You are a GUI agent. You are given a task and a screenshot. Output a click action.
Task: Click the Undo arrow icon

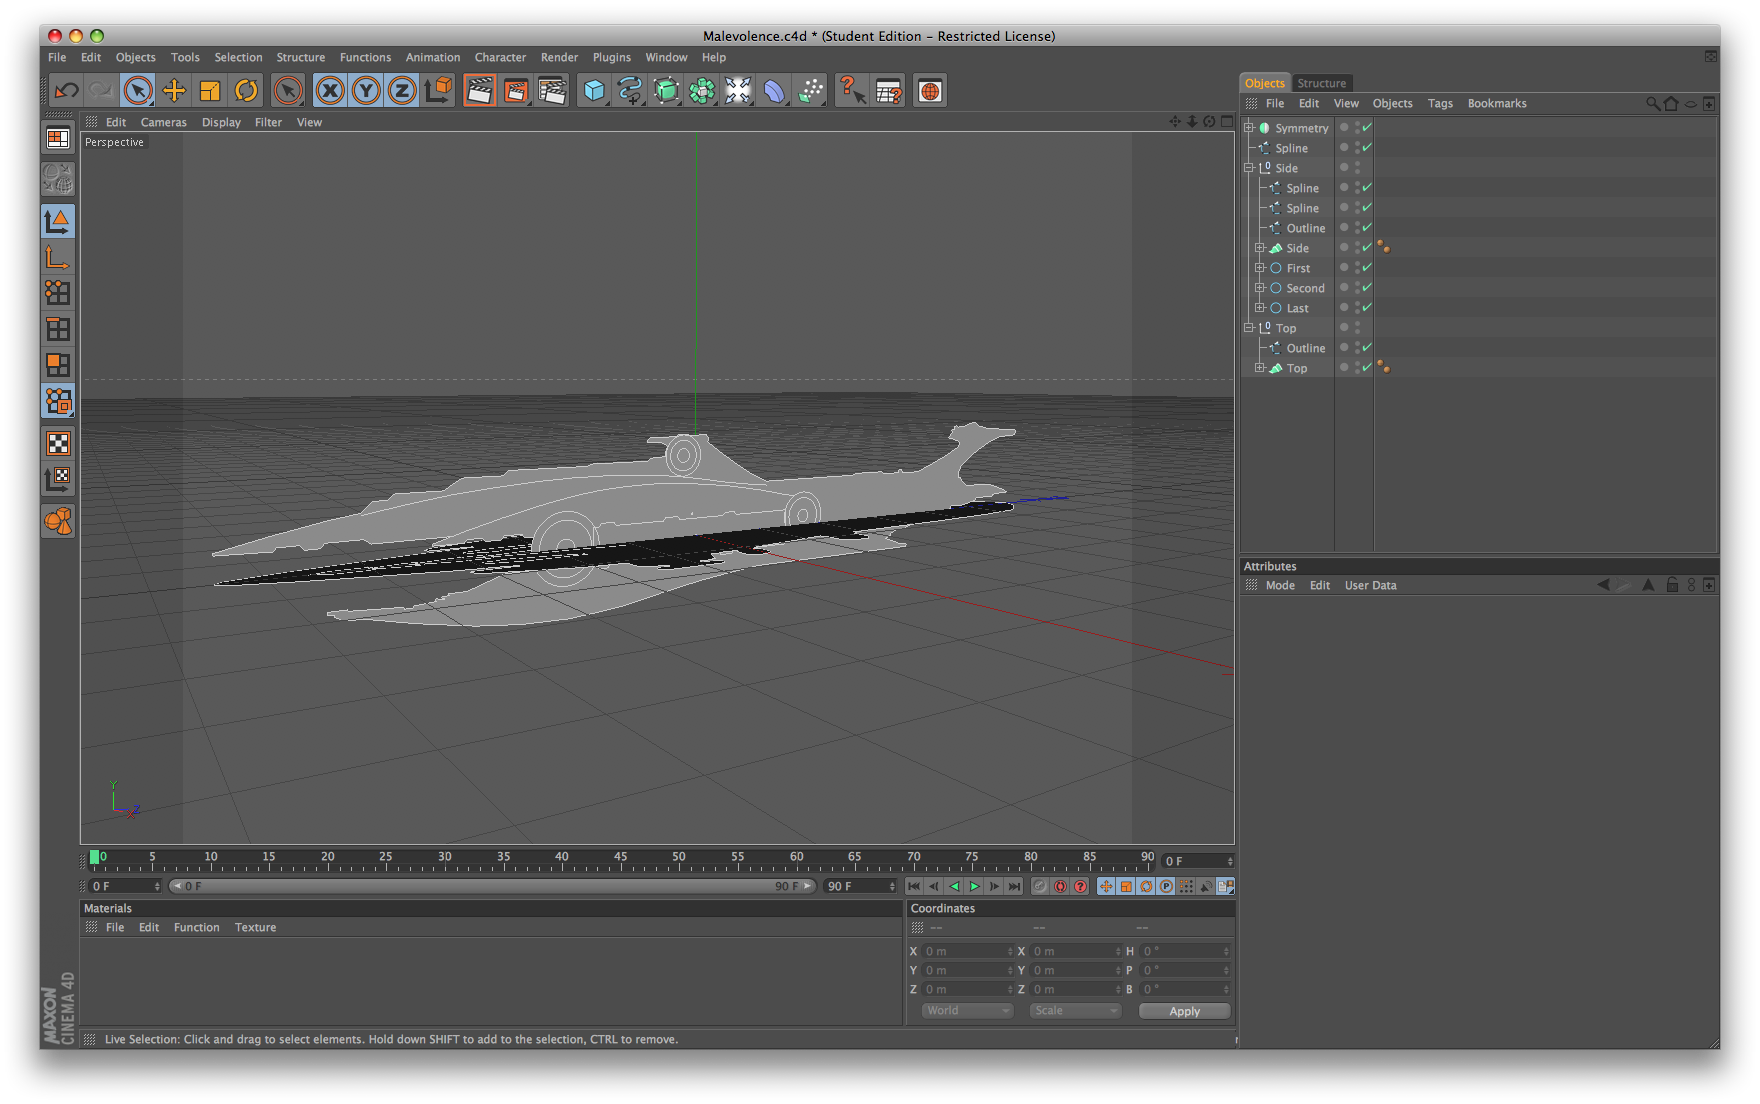click(x=67, y=91)
